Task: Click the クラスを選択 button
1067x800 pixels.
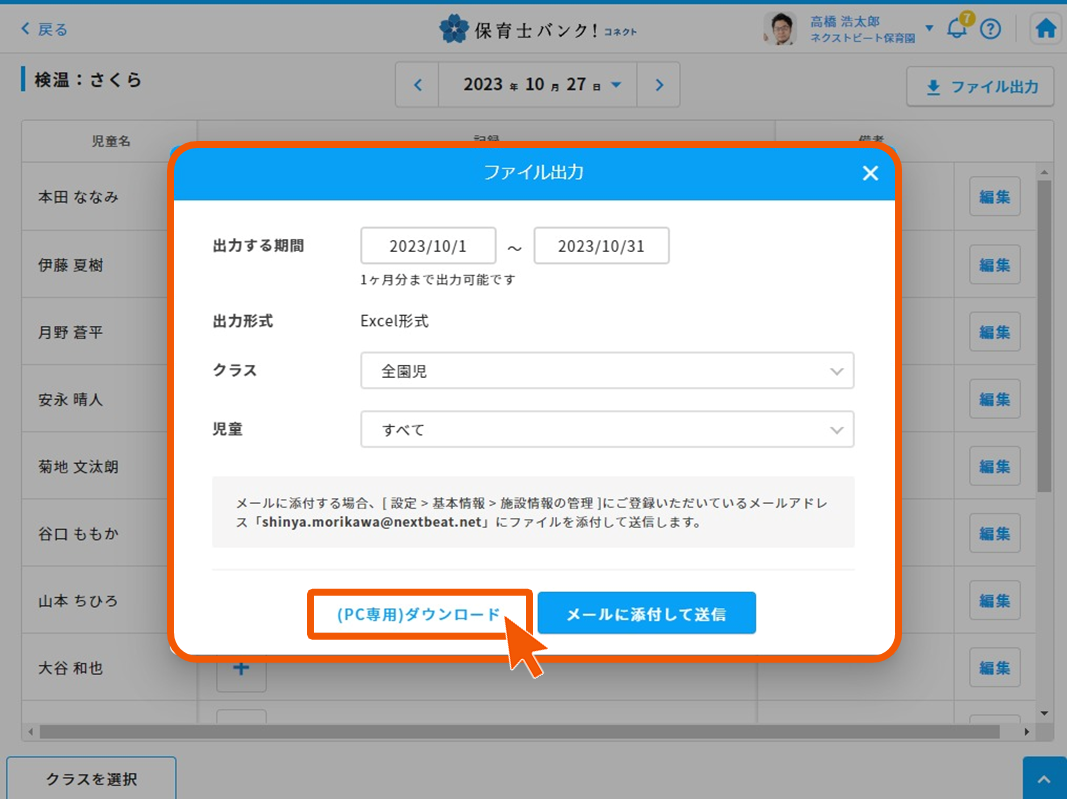Action: click(91, 779)
